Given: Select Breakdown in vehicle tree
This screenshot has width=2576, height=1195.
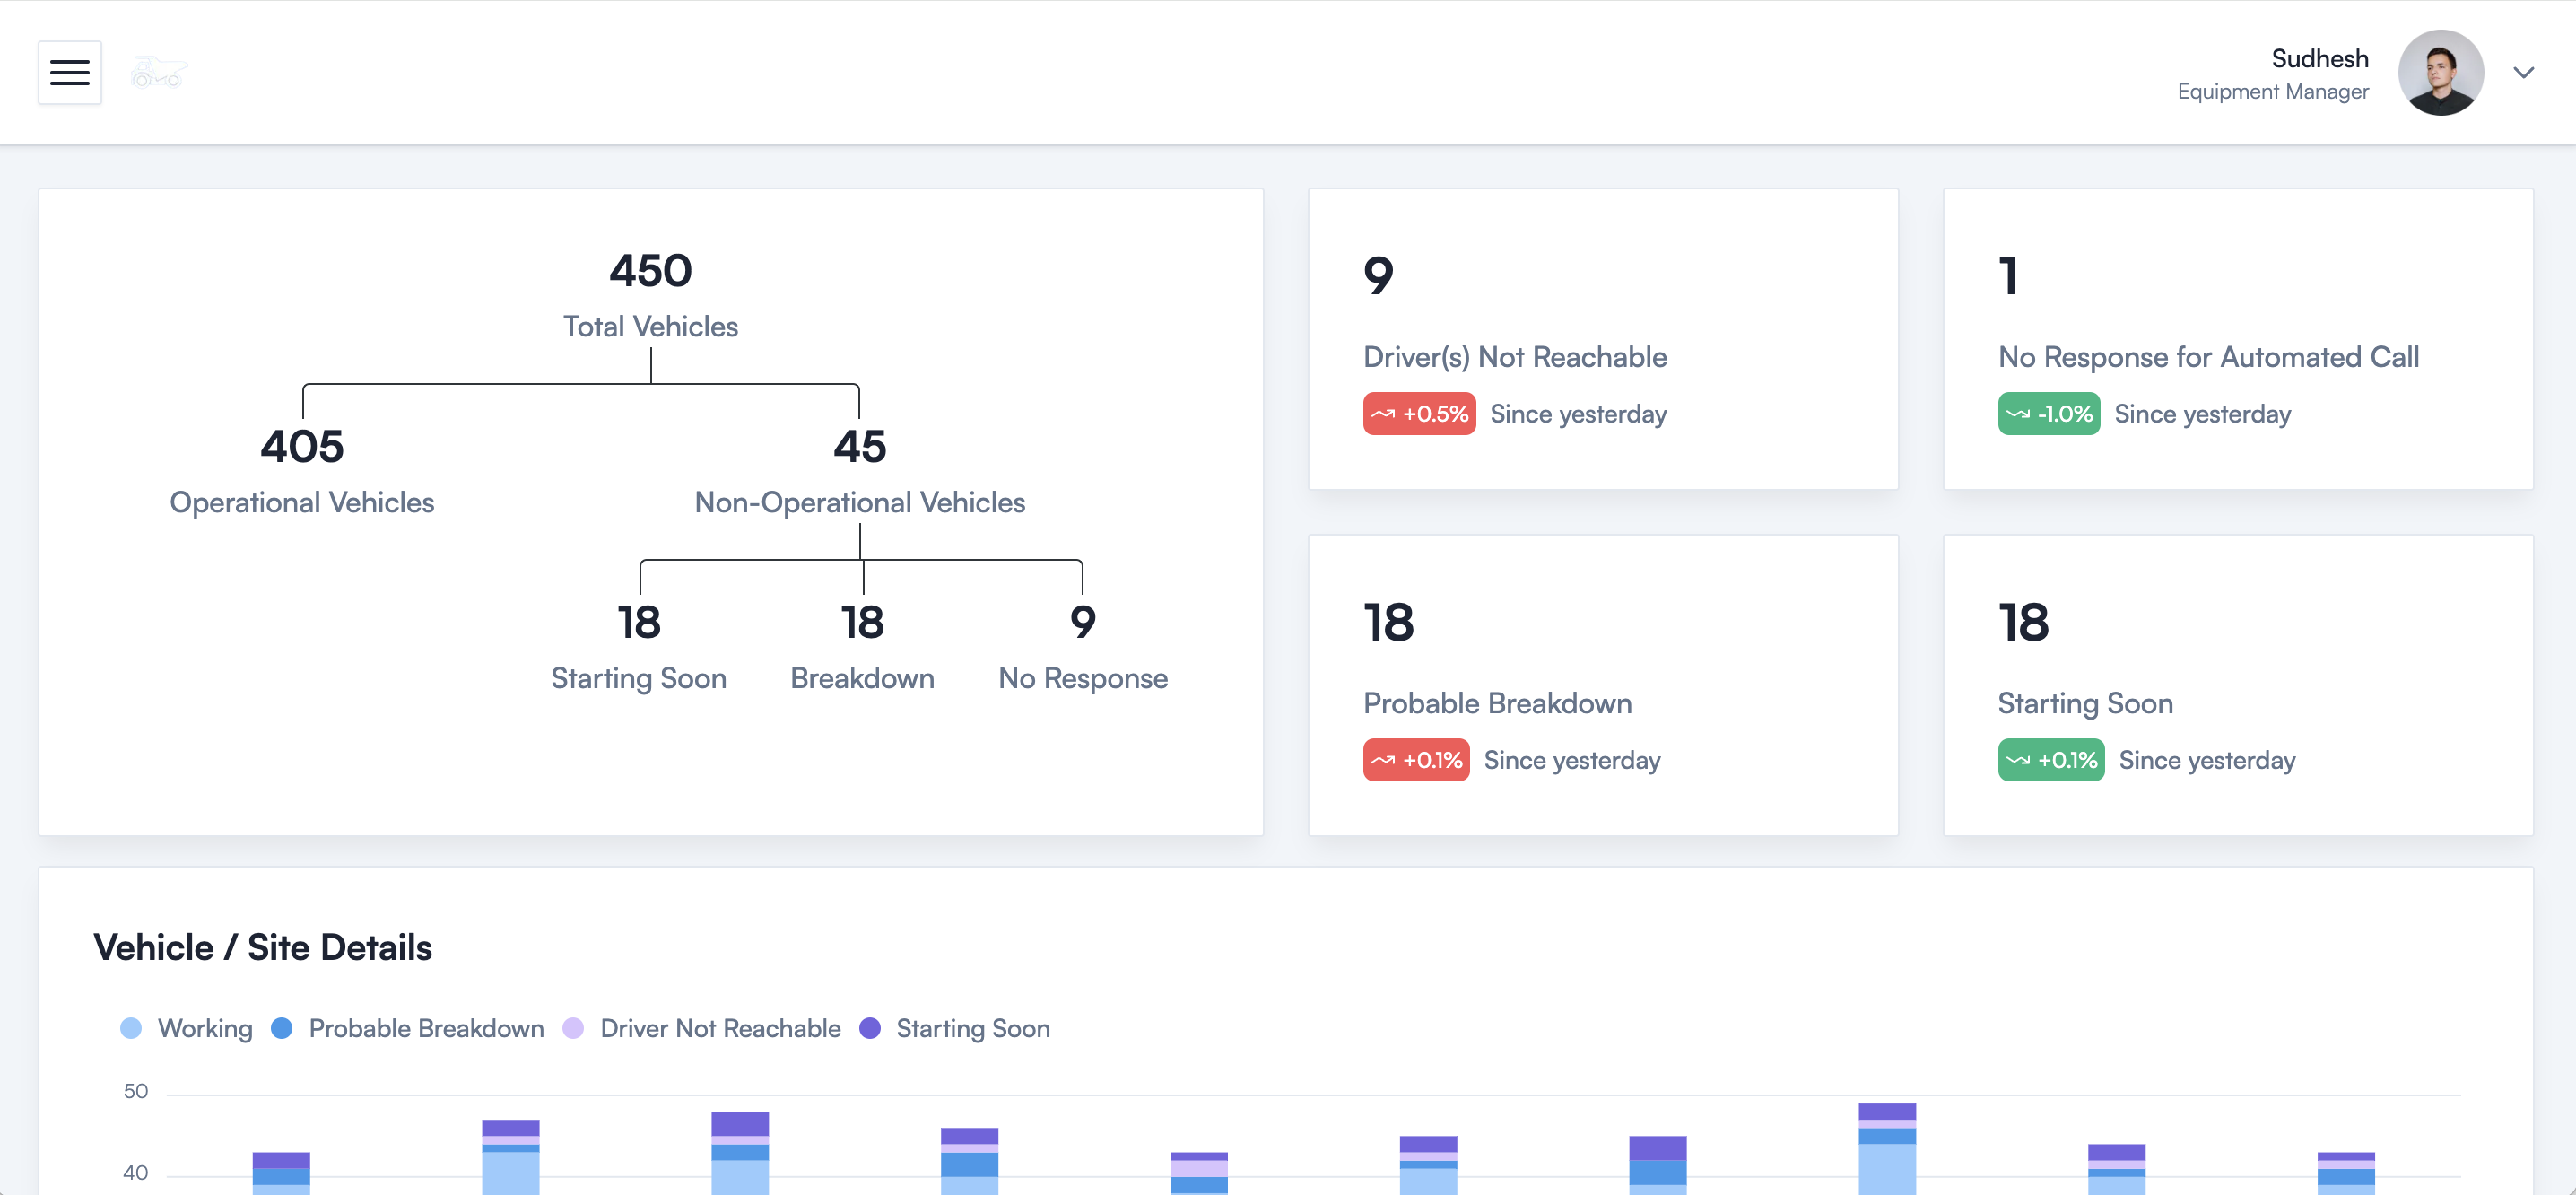Looking at the screenshot, I should click(862, 678).
